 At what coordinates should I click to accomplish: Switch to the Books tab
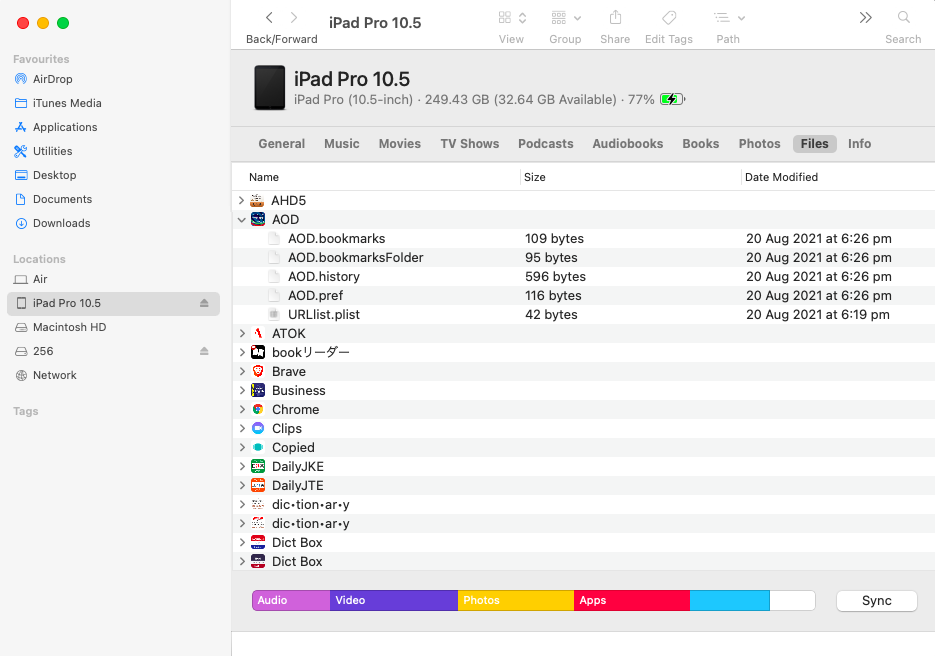tap(701, 144)
